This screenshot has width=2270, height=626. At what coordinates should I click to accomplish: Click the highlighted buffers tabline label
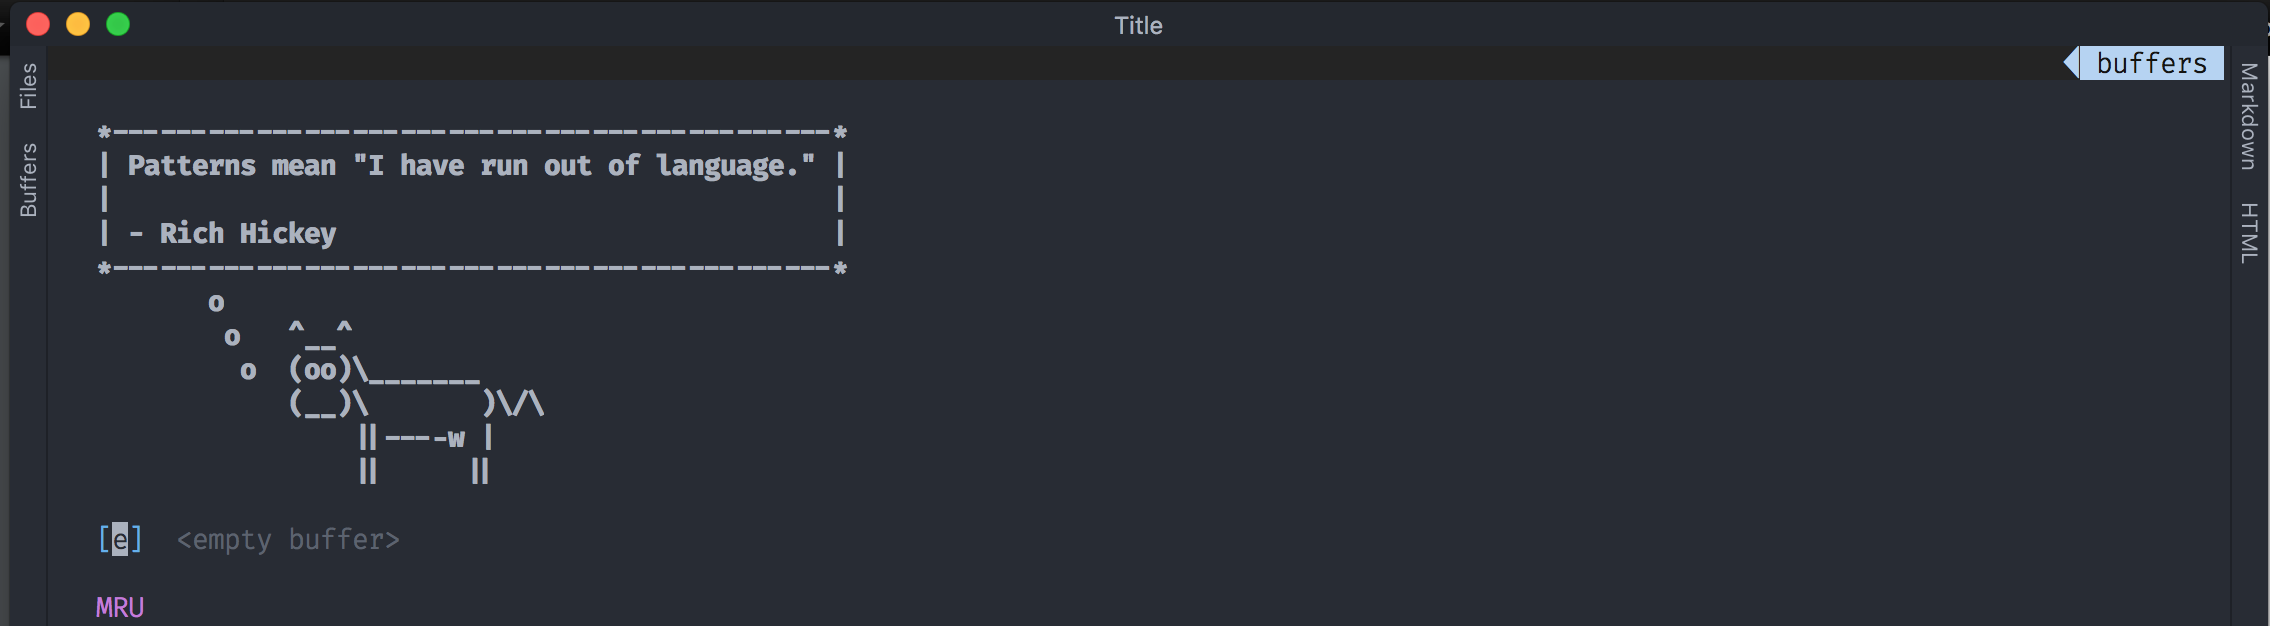pos(2151,63)
